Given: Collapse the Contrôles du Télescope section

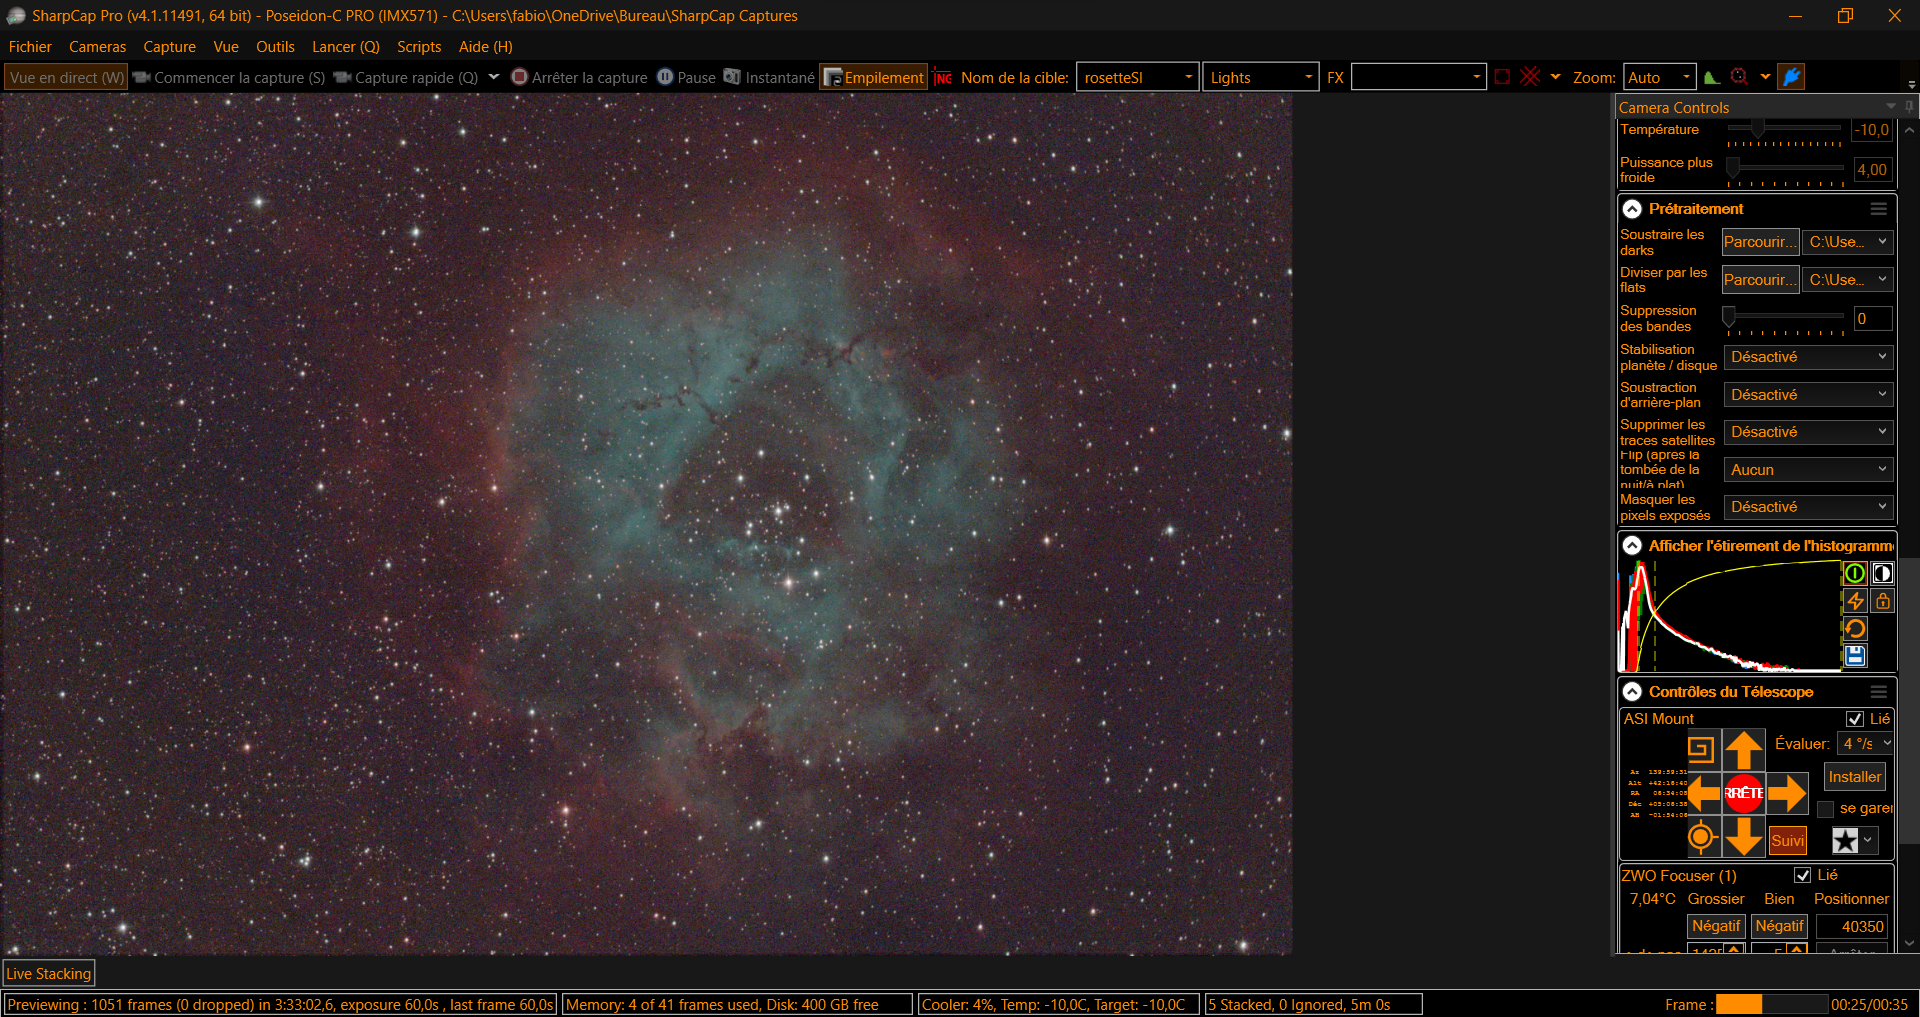Looking at the screenshot, I should pos(1632,692).
